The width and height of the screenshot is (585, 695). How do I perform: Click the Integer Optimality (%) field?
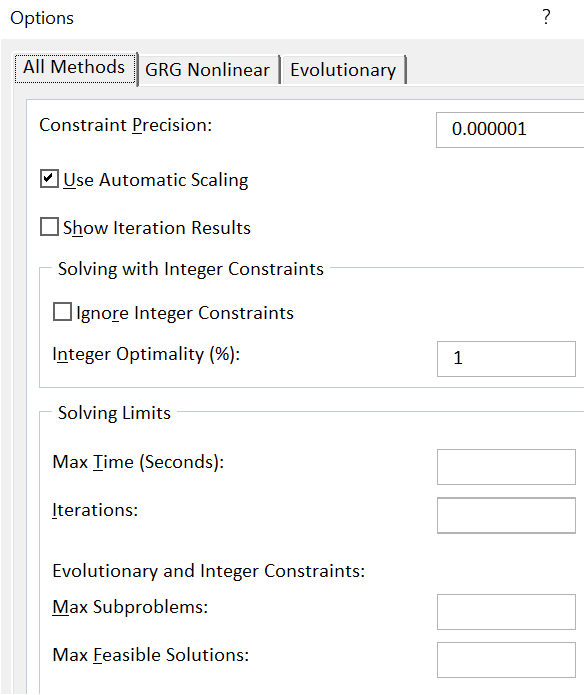pos(506,359)
